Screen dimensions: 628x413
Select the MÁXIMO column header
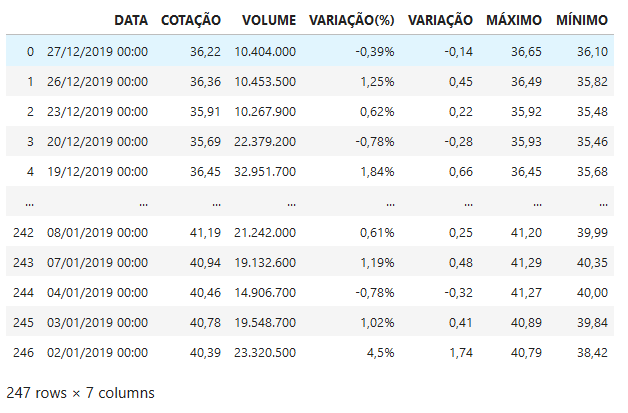pyautogui.click(x=514, y=20)
